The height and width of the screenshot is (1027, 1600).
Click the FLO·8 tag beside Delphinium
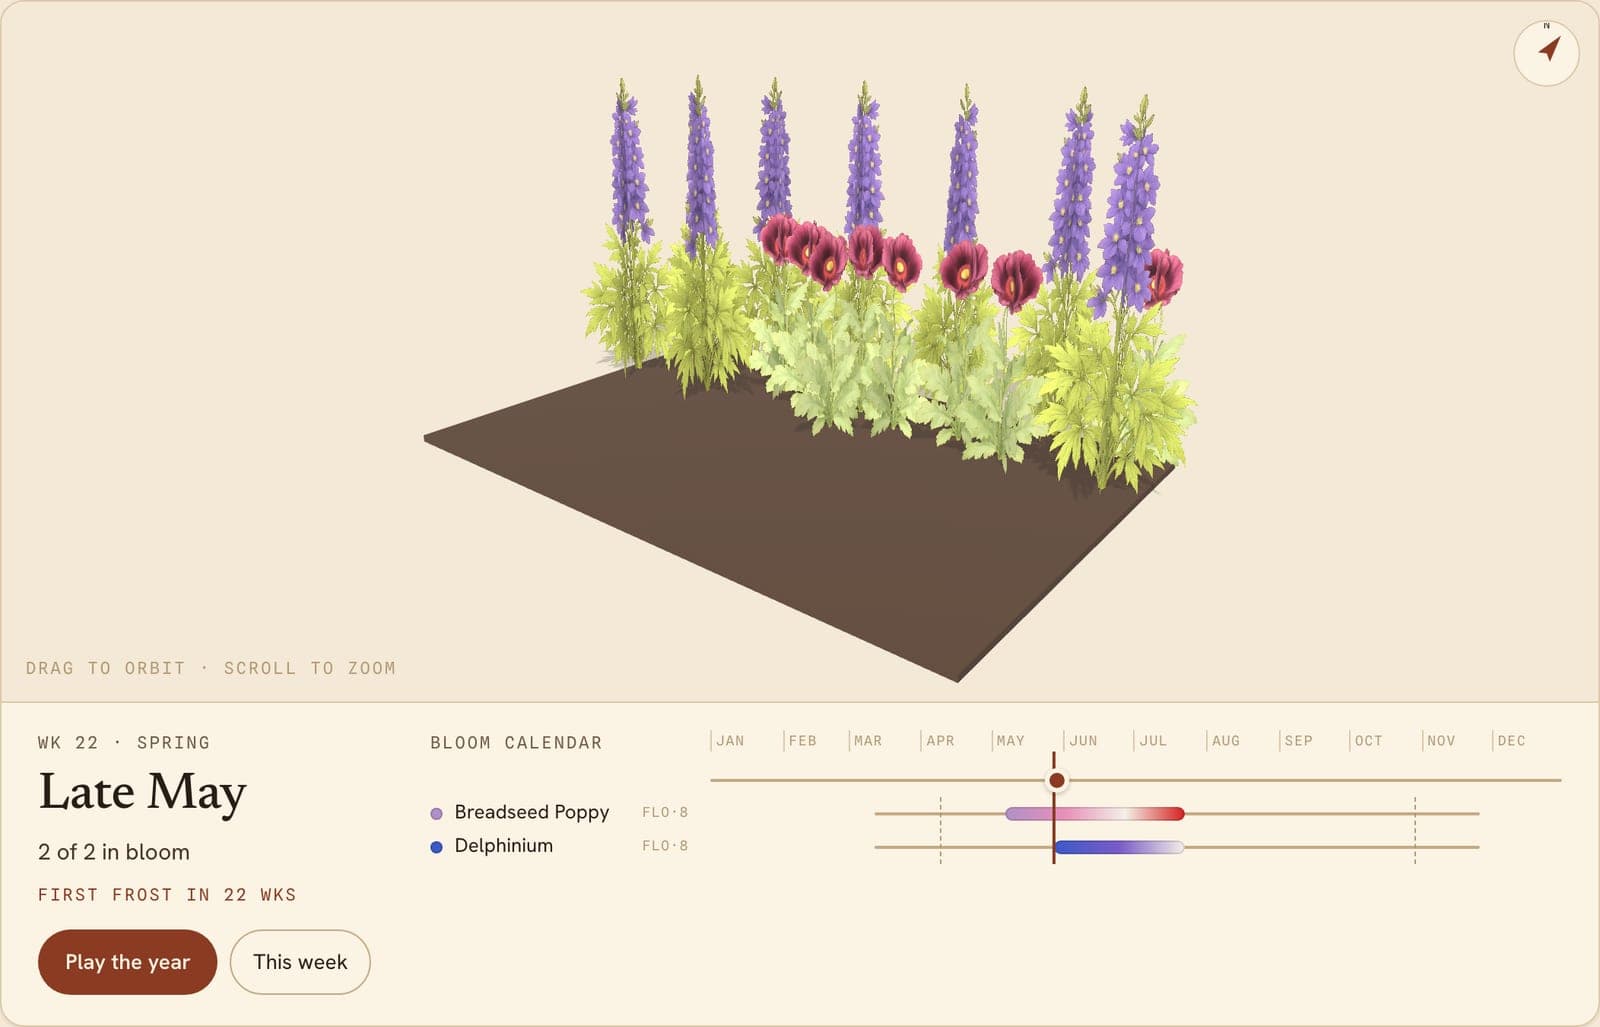(x=665, y=846)
